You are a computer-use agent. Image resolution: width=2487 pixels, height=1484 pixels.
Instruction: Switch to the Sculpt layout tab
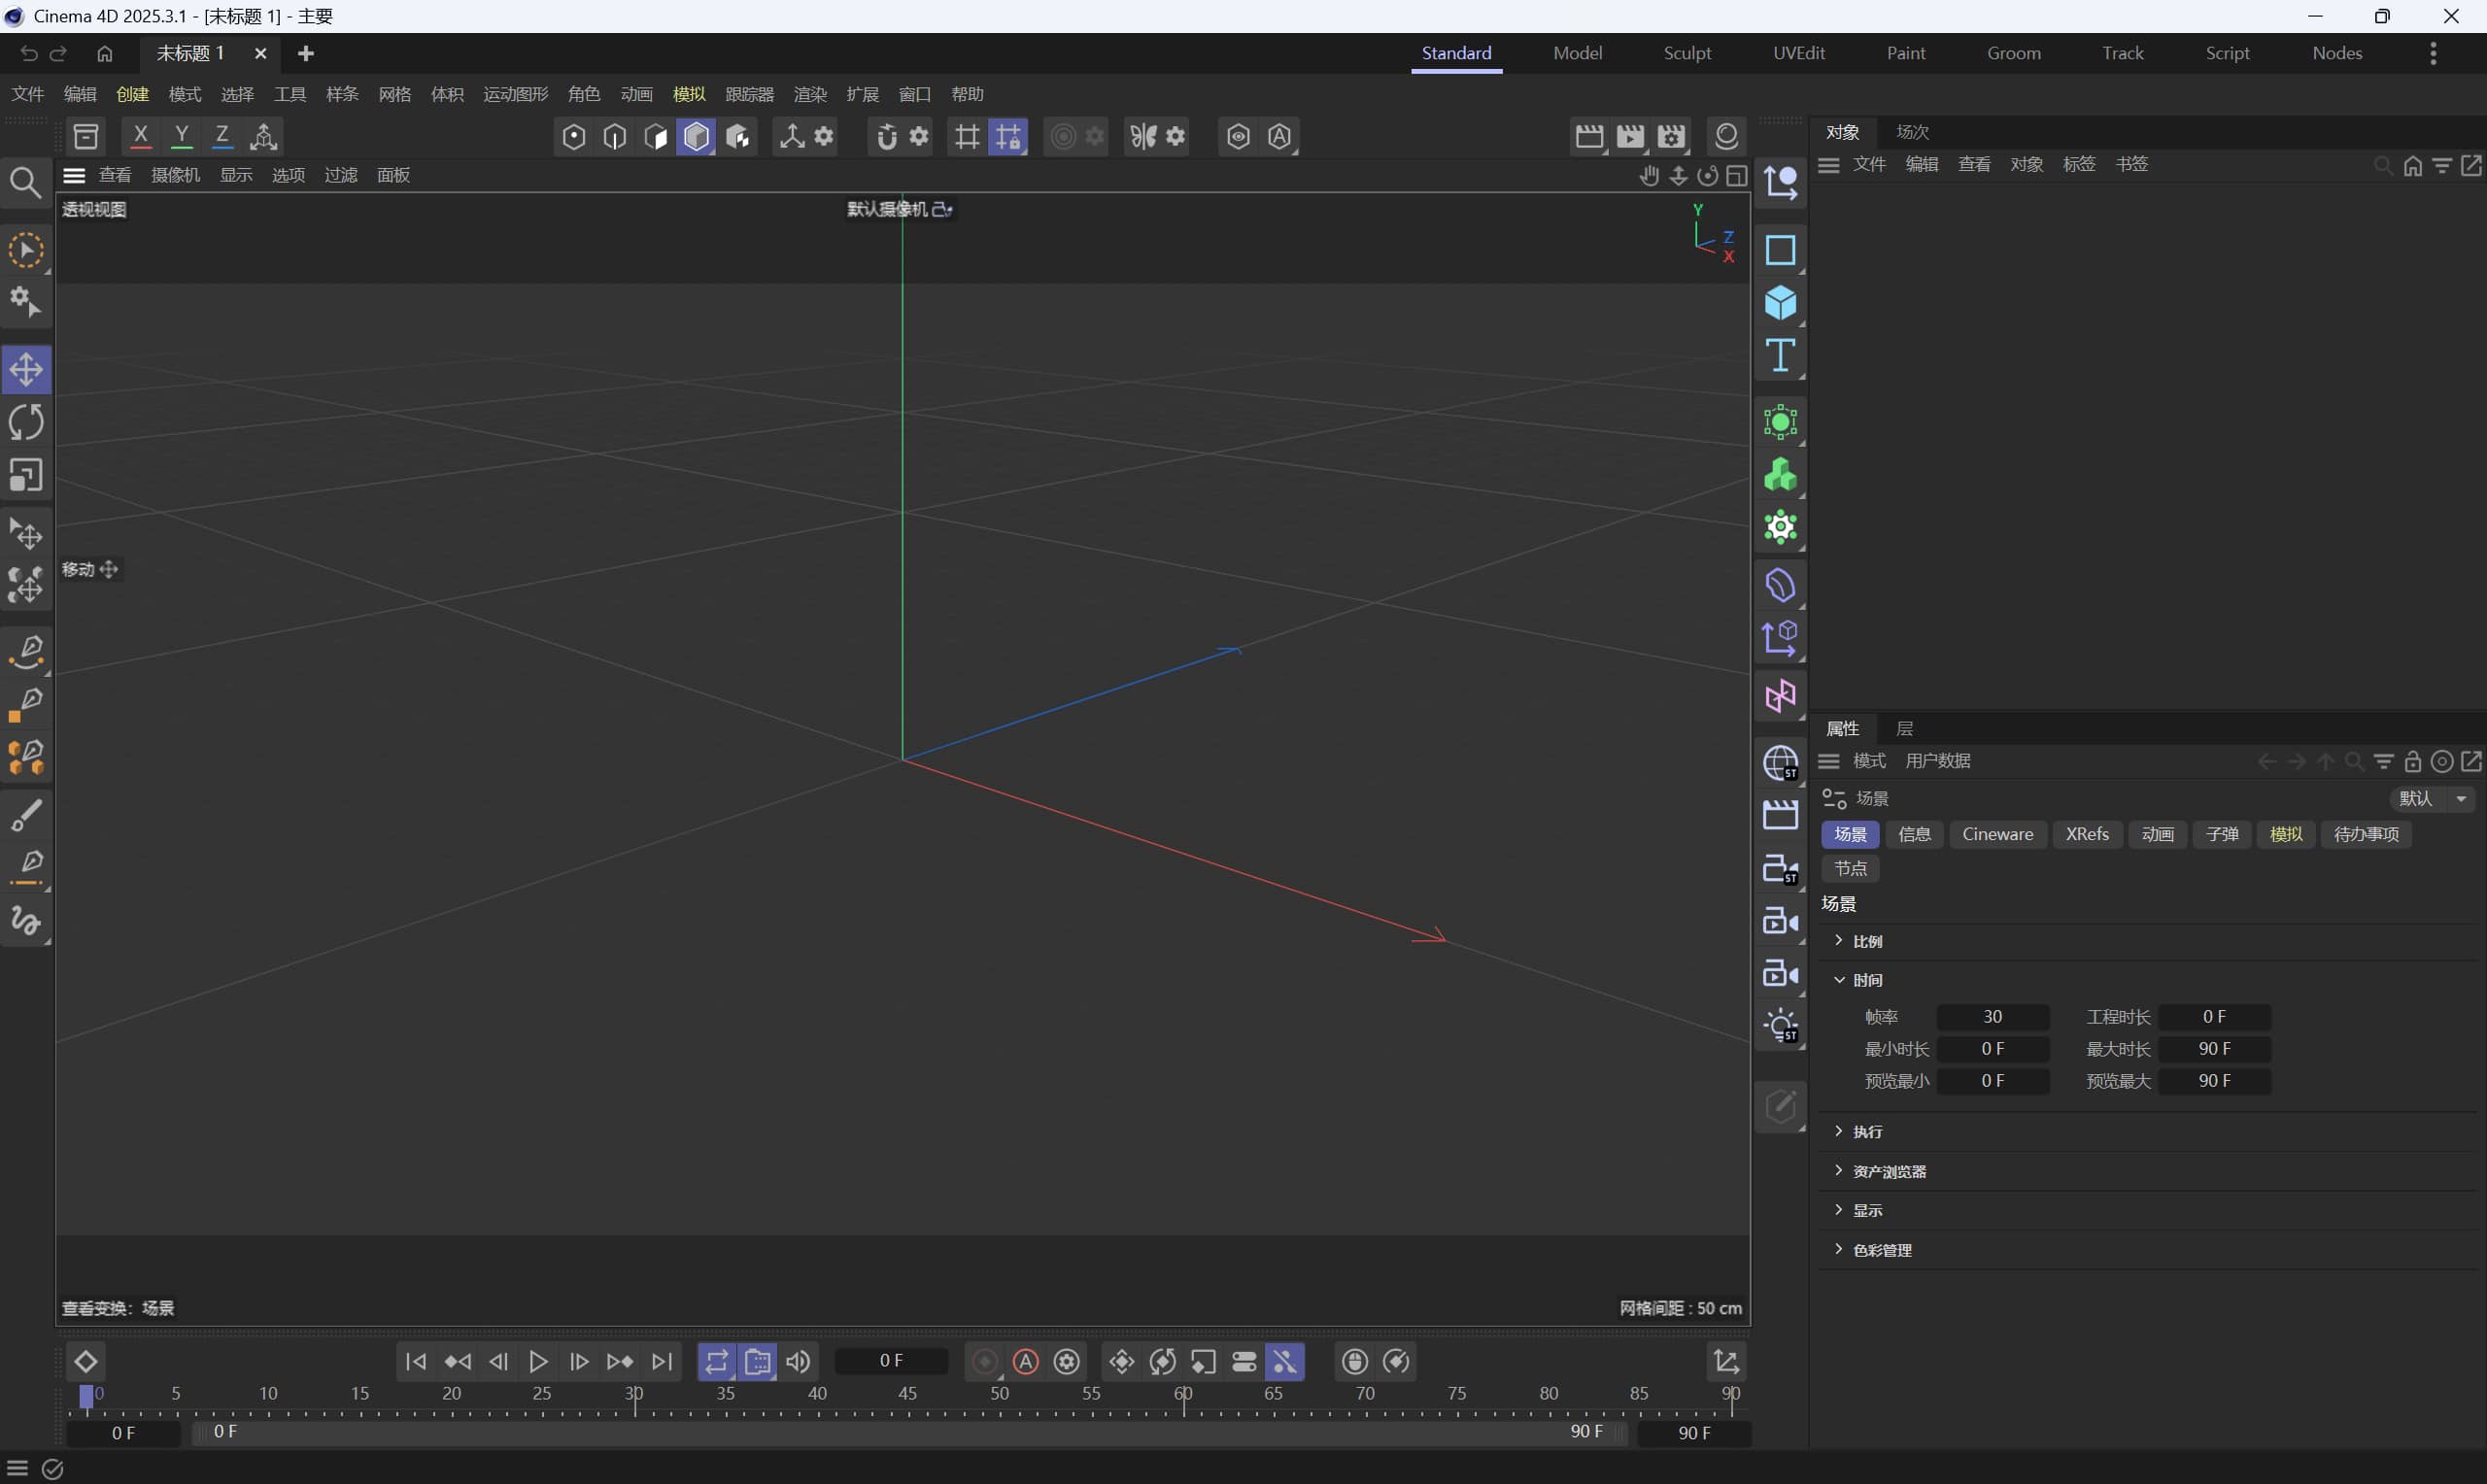(x=1687, y=53)
